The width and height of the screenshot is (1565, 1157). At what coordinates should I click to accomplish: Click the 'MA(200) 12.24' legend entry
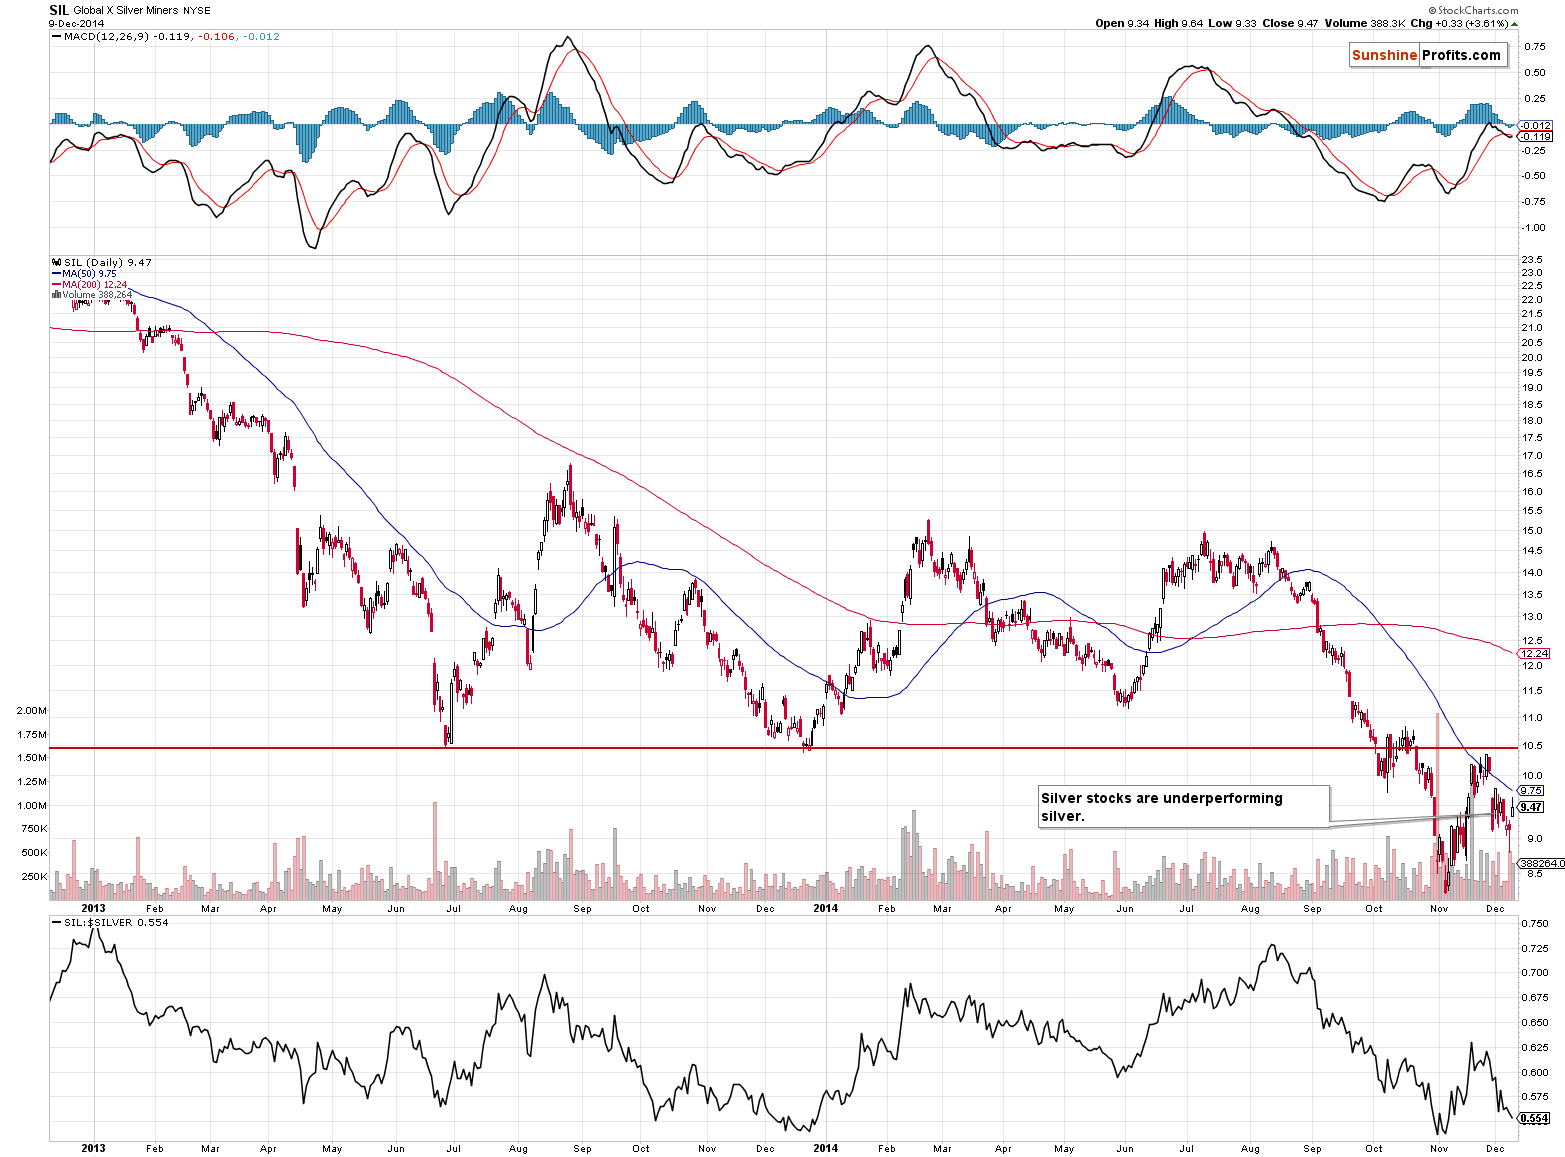(x=90, y=284)
